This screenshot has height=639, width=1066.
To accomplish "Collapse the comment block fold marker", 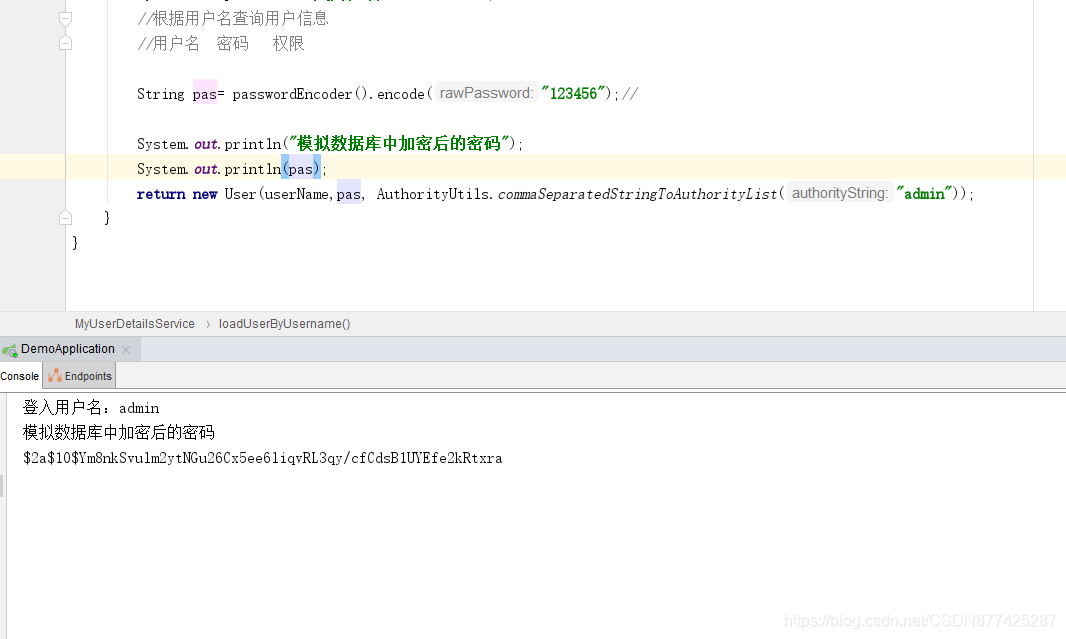I will (65, 19).
